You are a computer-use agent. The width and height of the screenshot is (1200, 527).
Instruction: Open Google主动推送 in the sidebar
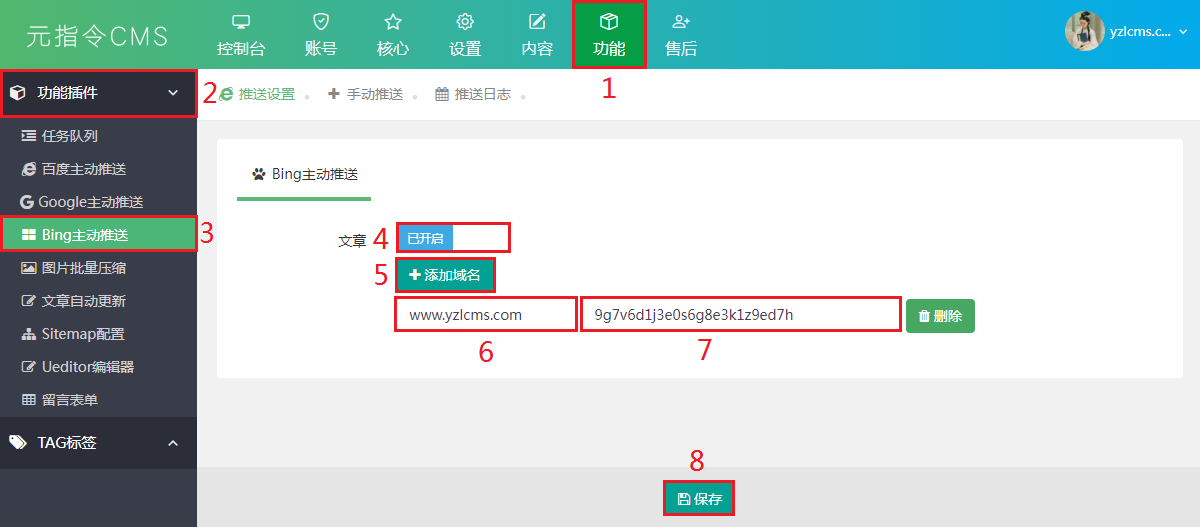(90, 202)
